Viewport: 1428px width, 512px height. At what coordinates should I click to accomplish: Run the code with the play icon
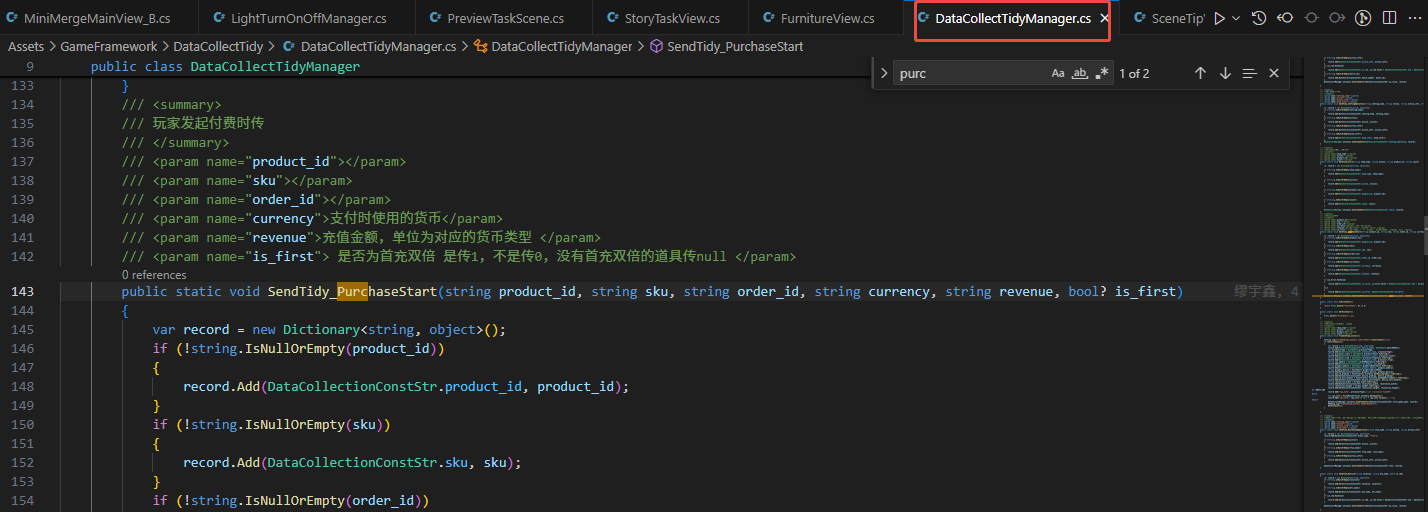coord(1219,18)
